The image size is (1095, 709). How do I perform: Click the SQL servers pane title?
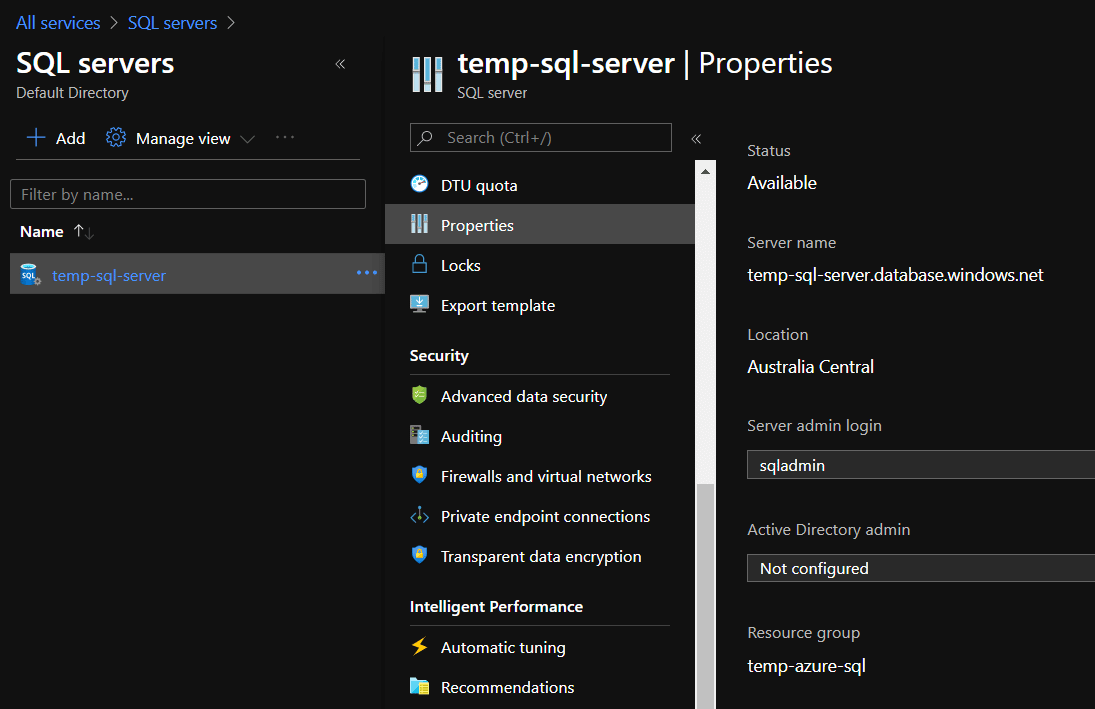[95, 64]
